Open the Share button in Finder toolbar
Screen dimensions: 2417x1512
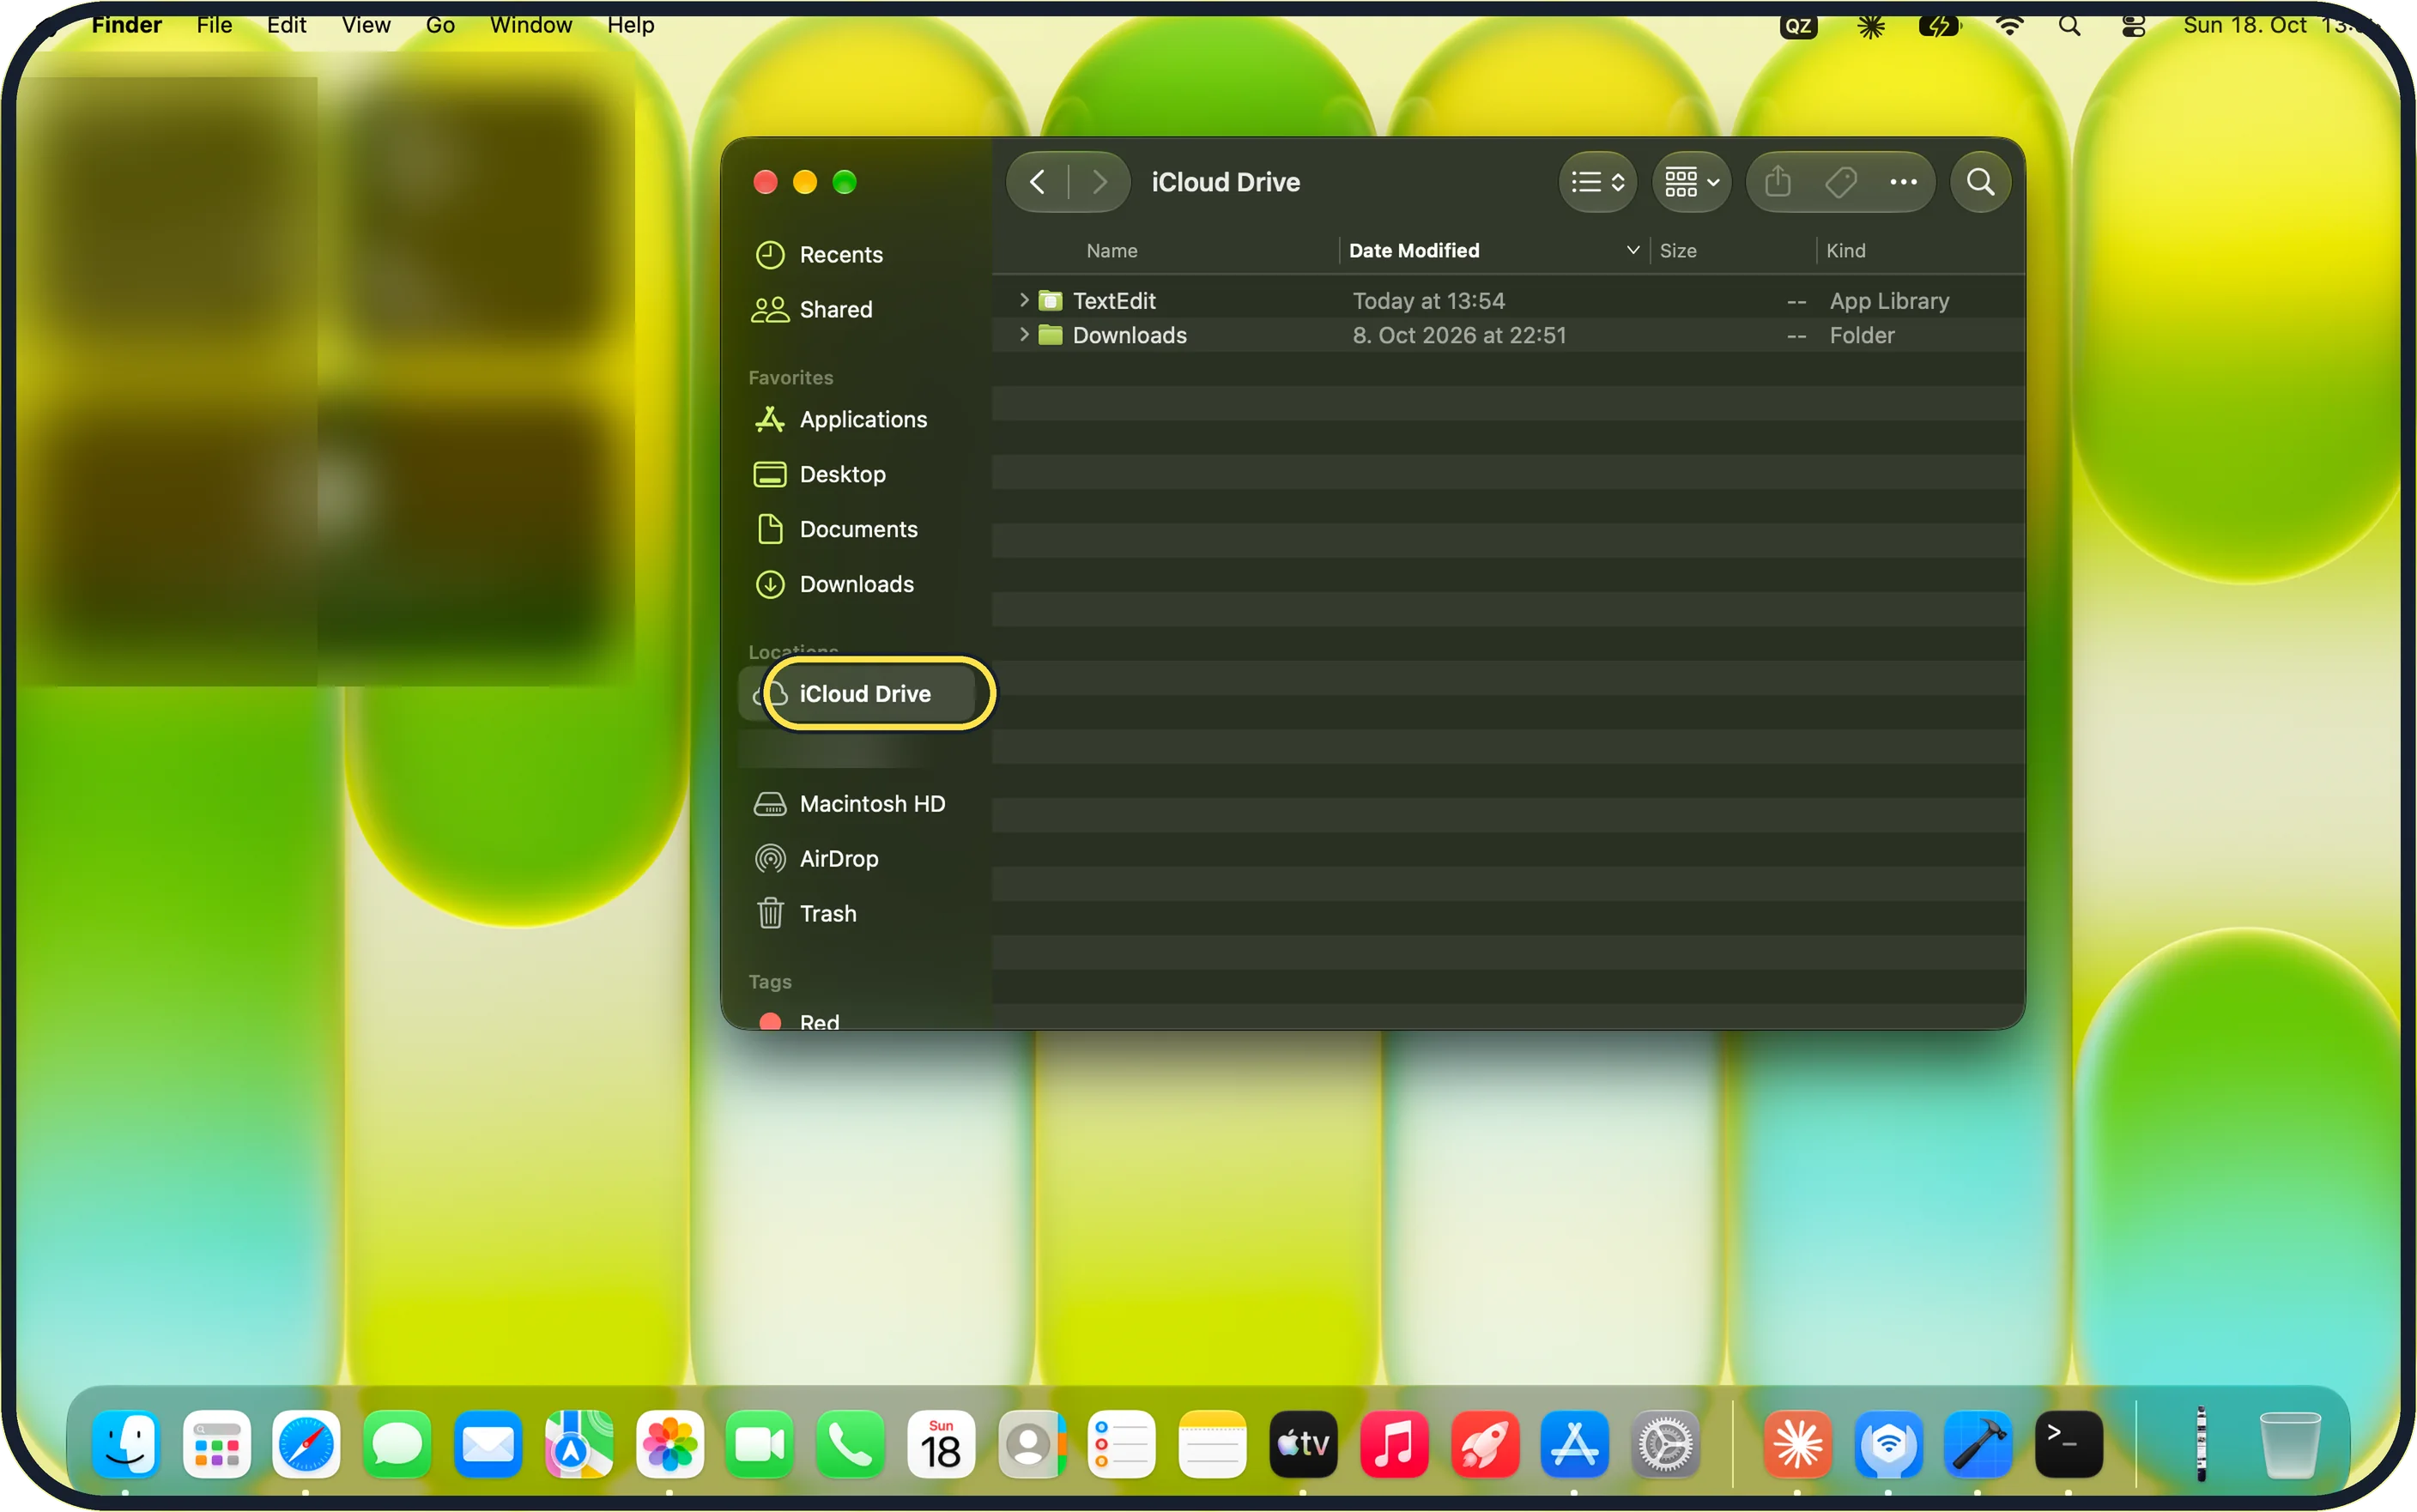tap(1778, 182)
